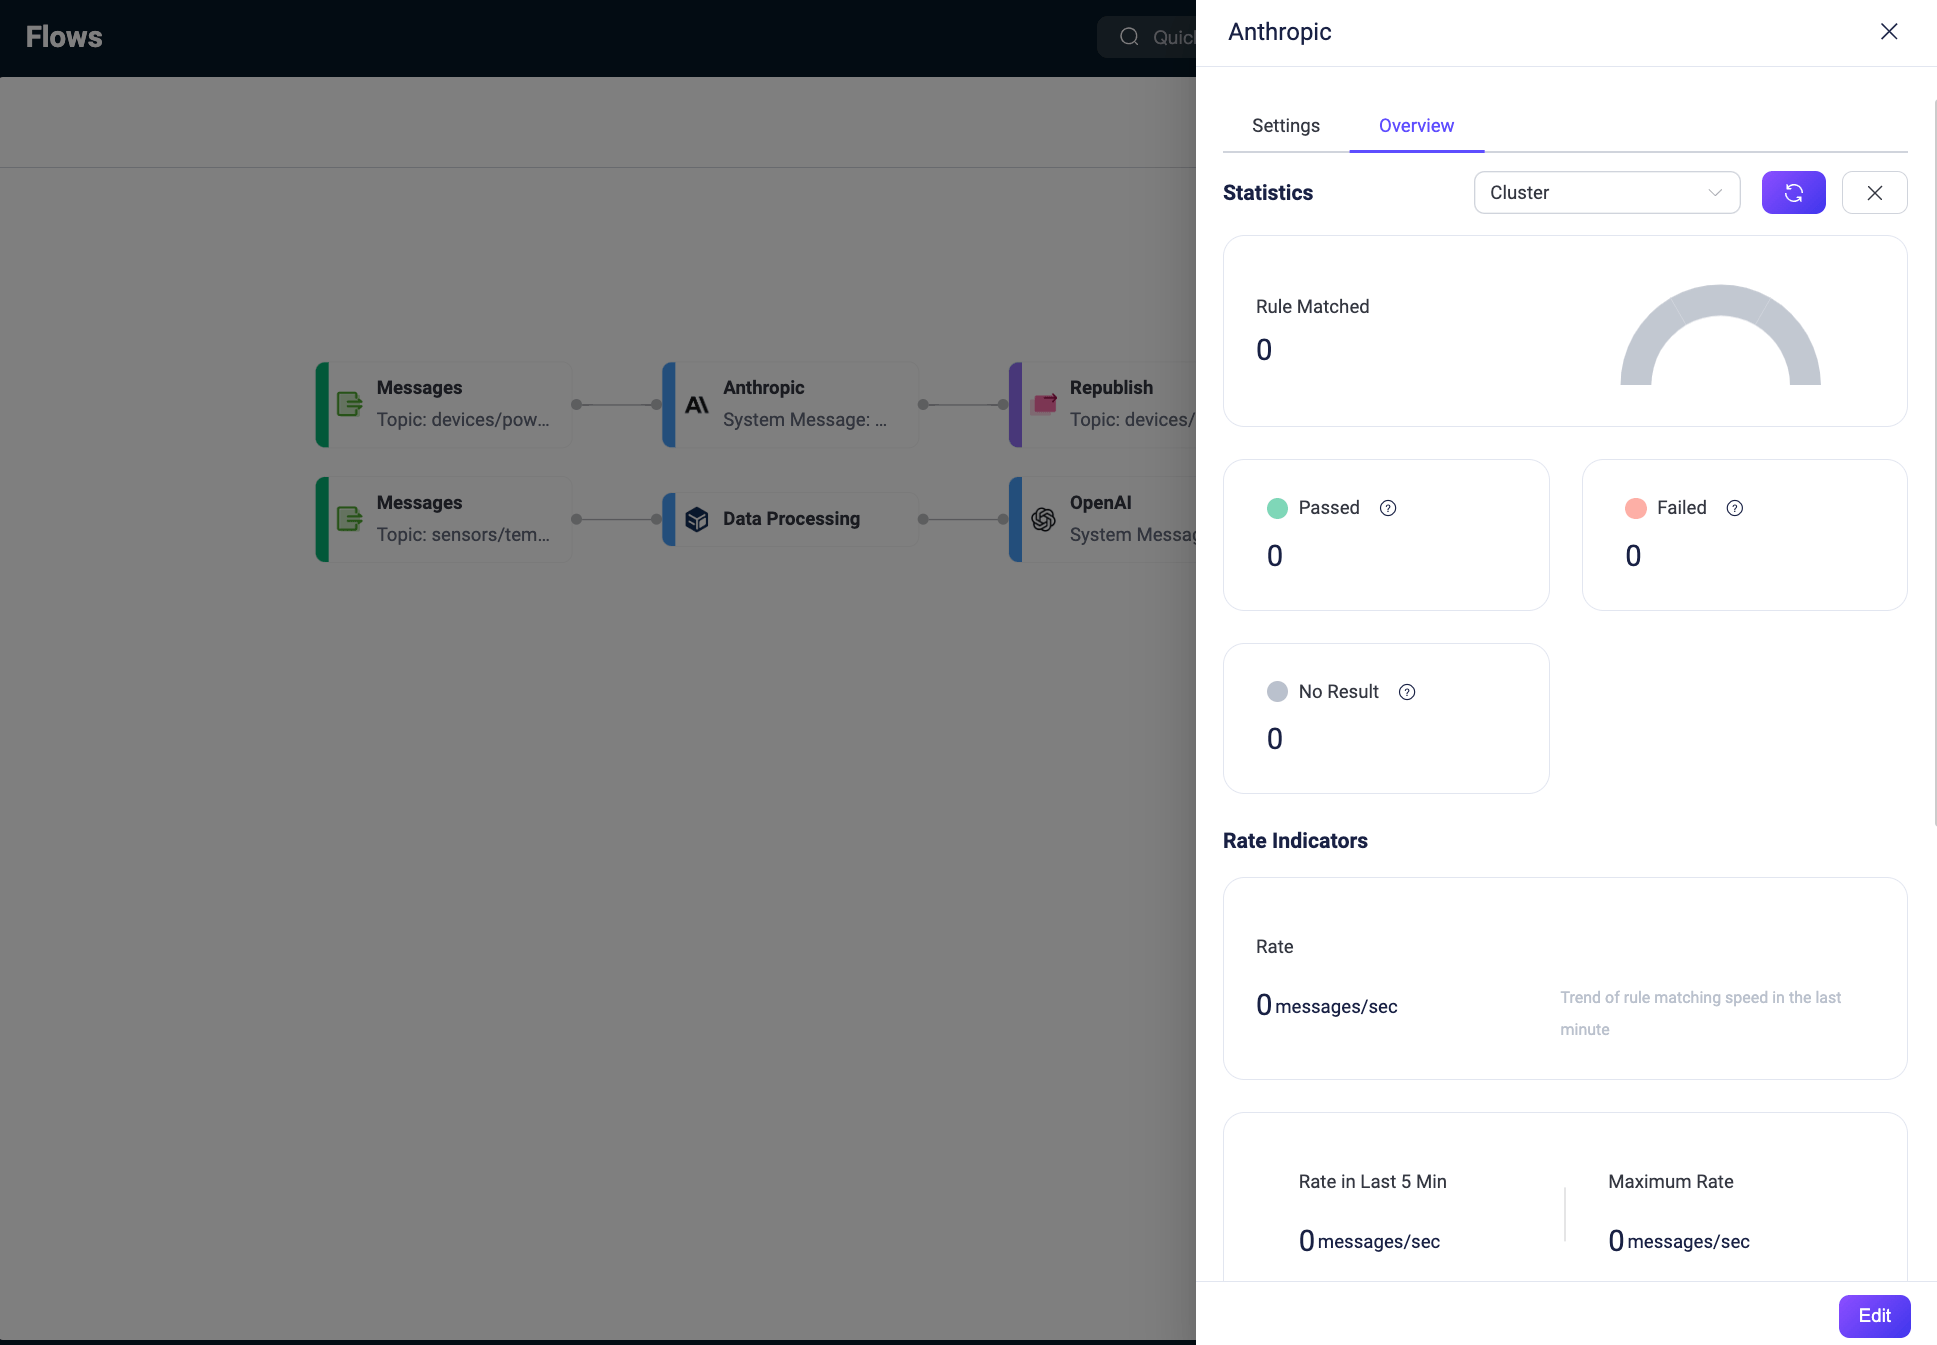Click the drawer's vertical scrollbar
The width and height of the screenshot is (1937, 1345).
click(1934, 460)
